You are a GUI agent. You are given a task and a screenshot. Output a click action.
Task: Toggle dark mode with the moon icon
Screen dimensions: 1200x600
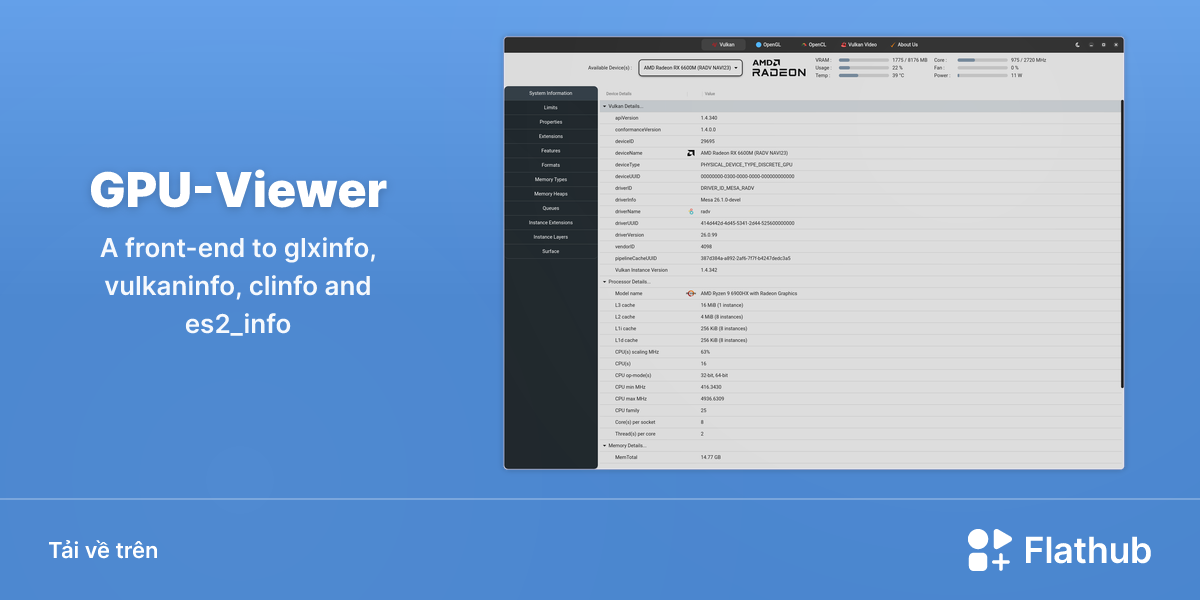click(x=1078, y=45)
